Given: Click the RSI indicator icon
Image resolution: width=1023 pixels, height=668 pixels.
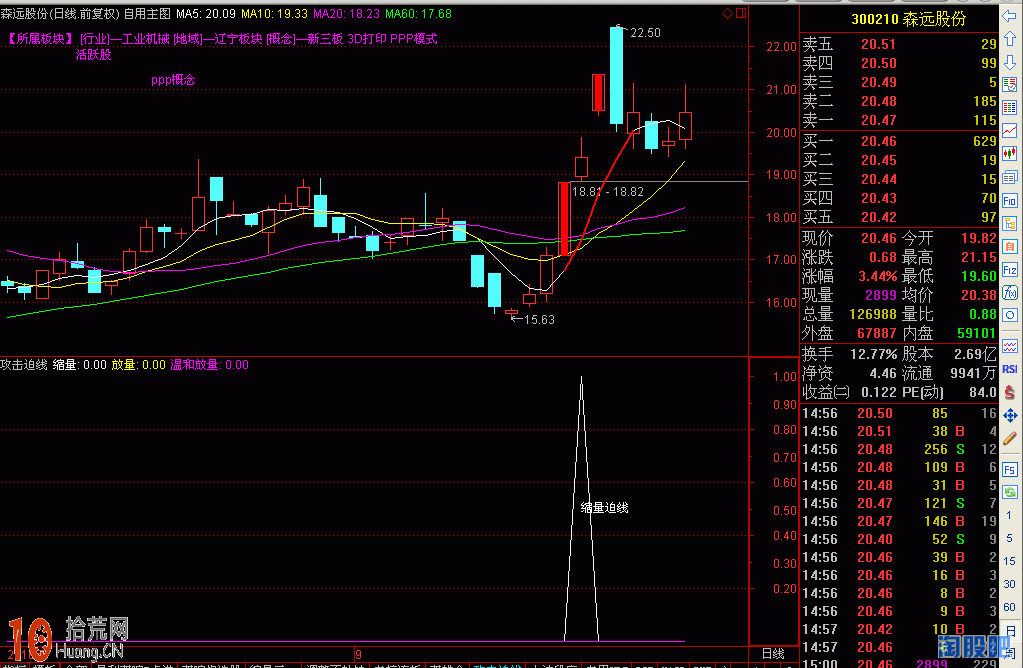Looking at the screenshot, I should (1011, 368).
